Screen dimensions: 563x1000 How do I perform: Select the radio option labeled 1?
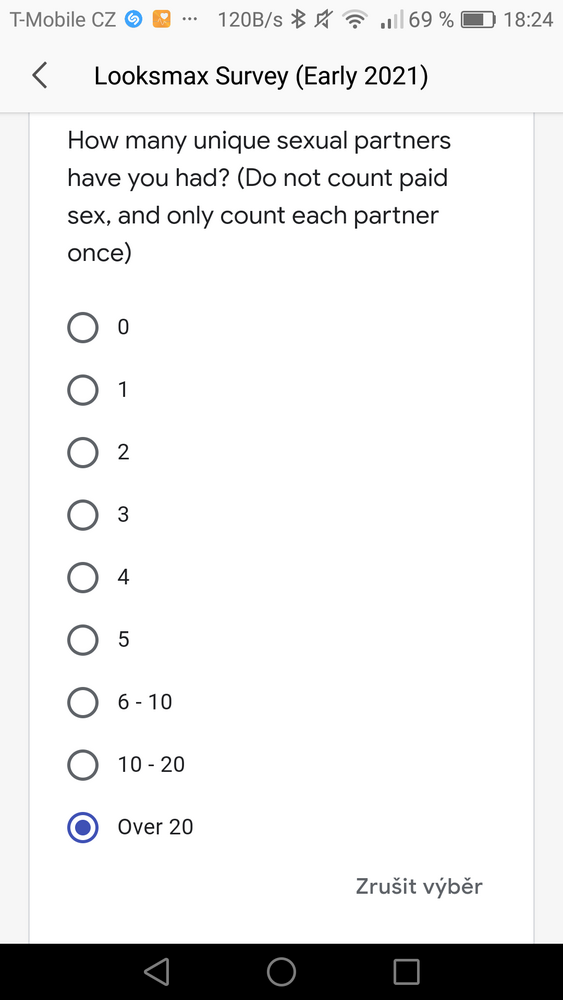pos(83,390)
